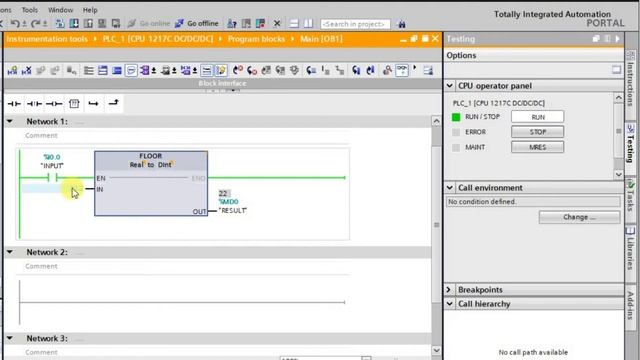Insert a normally open contact
The image size is (640, 360).
[14, 104]
